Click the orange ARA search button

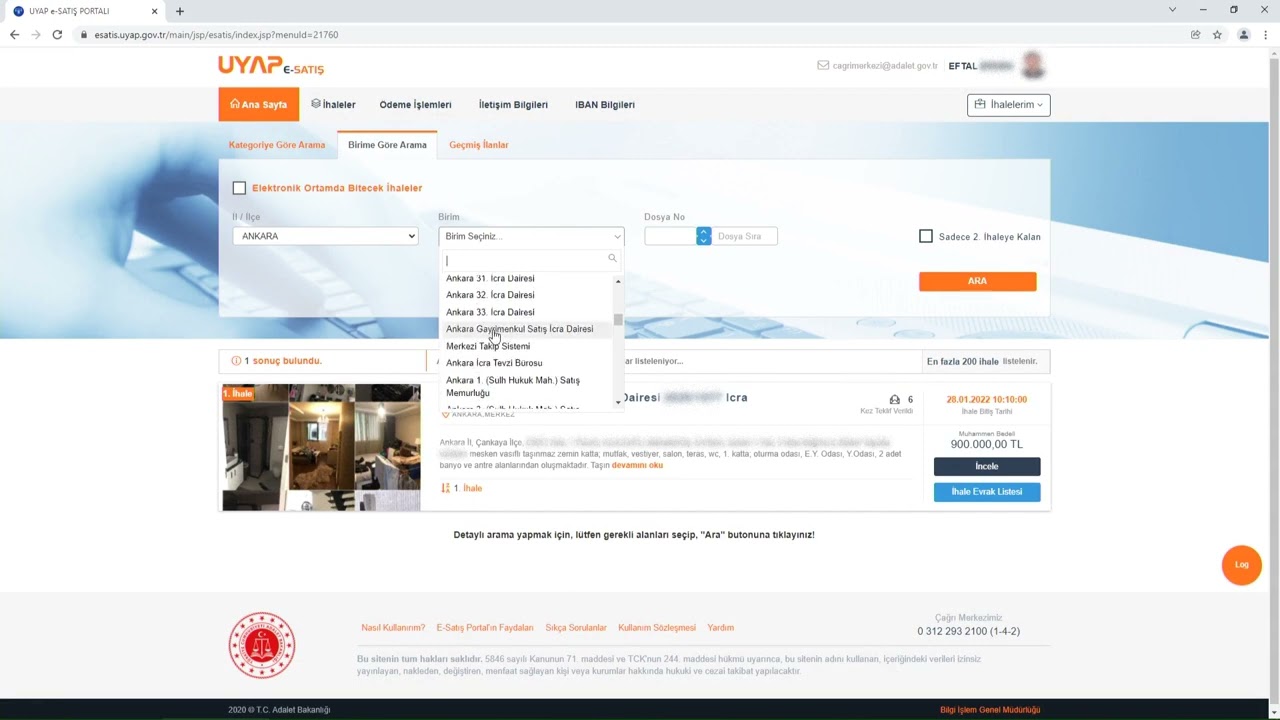coord(977,281)
